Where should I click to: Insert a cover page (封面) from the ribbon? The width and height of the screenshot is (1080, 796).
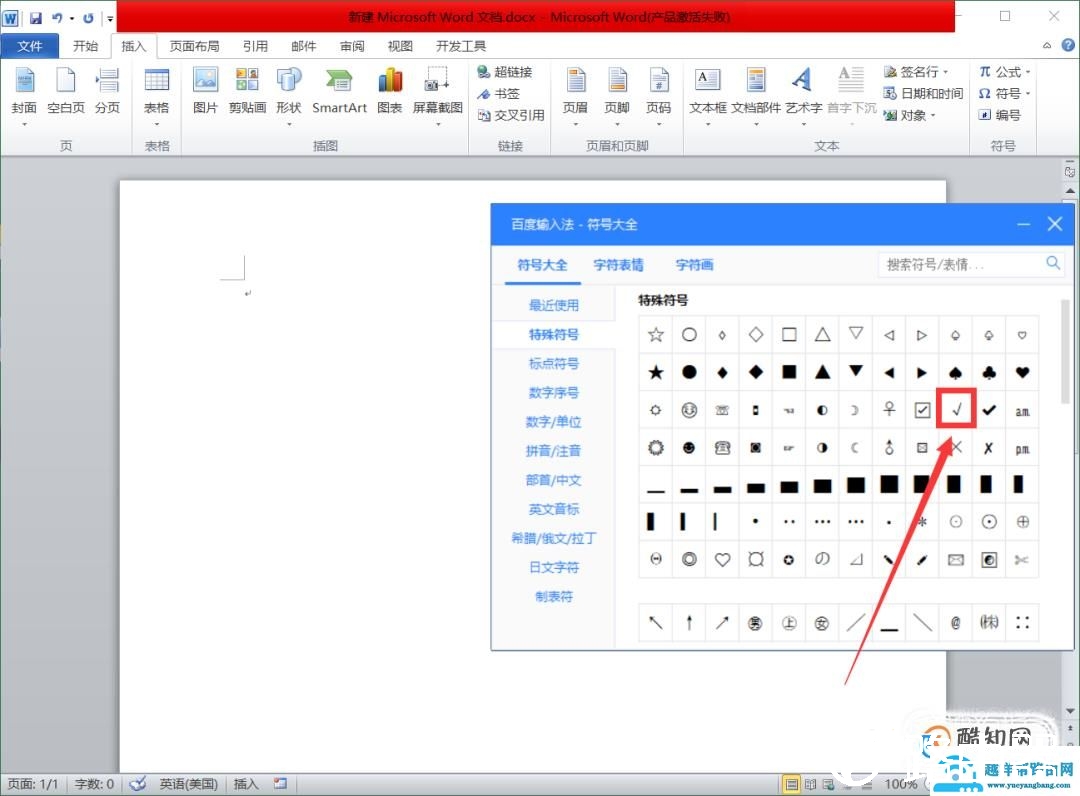click(24, 92)
